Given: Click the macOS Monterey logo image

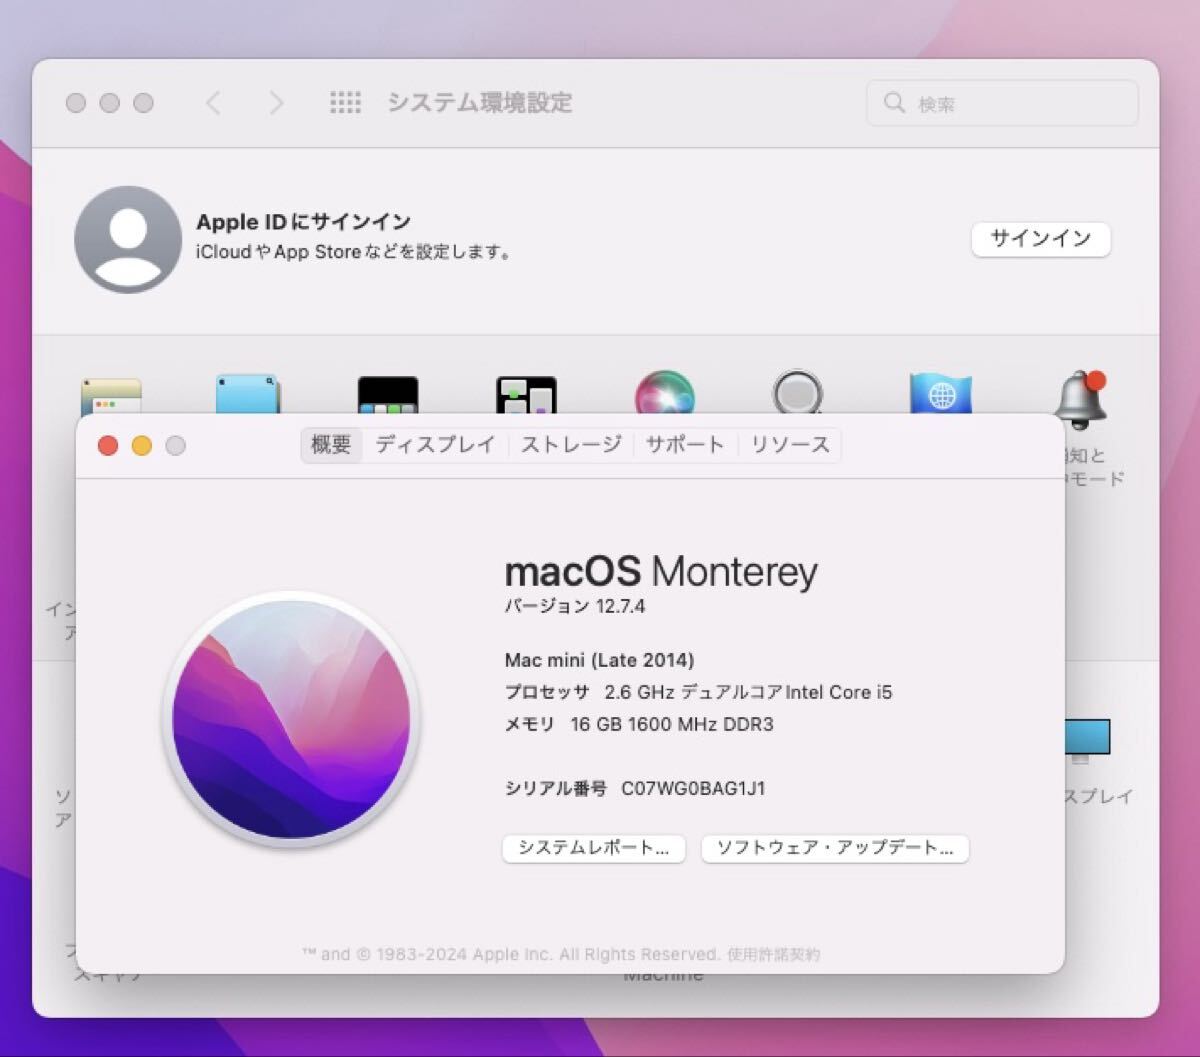Looking at the screenshot, I should tap(291, 719).
